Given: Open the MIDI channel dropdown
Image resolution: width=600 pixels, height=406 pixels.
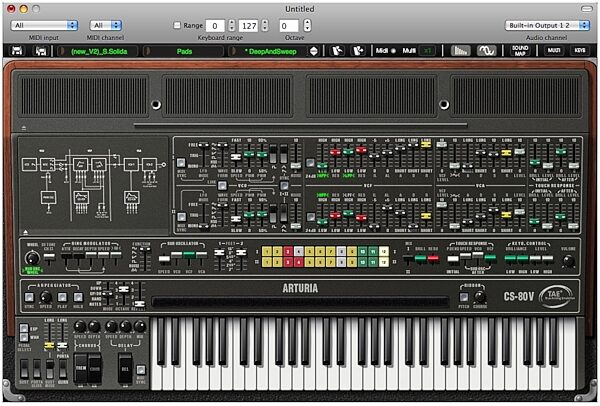Looking at the screenshot, I should tap(106, 25).
